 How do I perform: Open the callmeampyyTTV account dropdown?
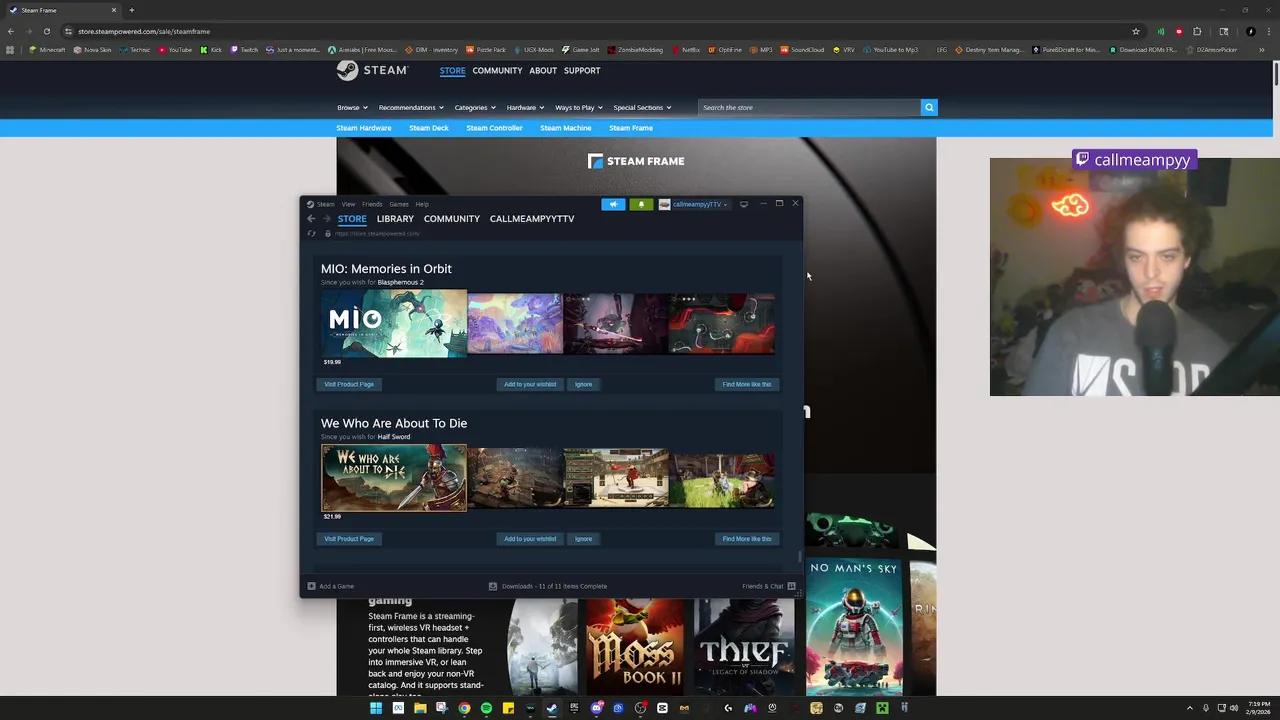click(x=693, y=204)
